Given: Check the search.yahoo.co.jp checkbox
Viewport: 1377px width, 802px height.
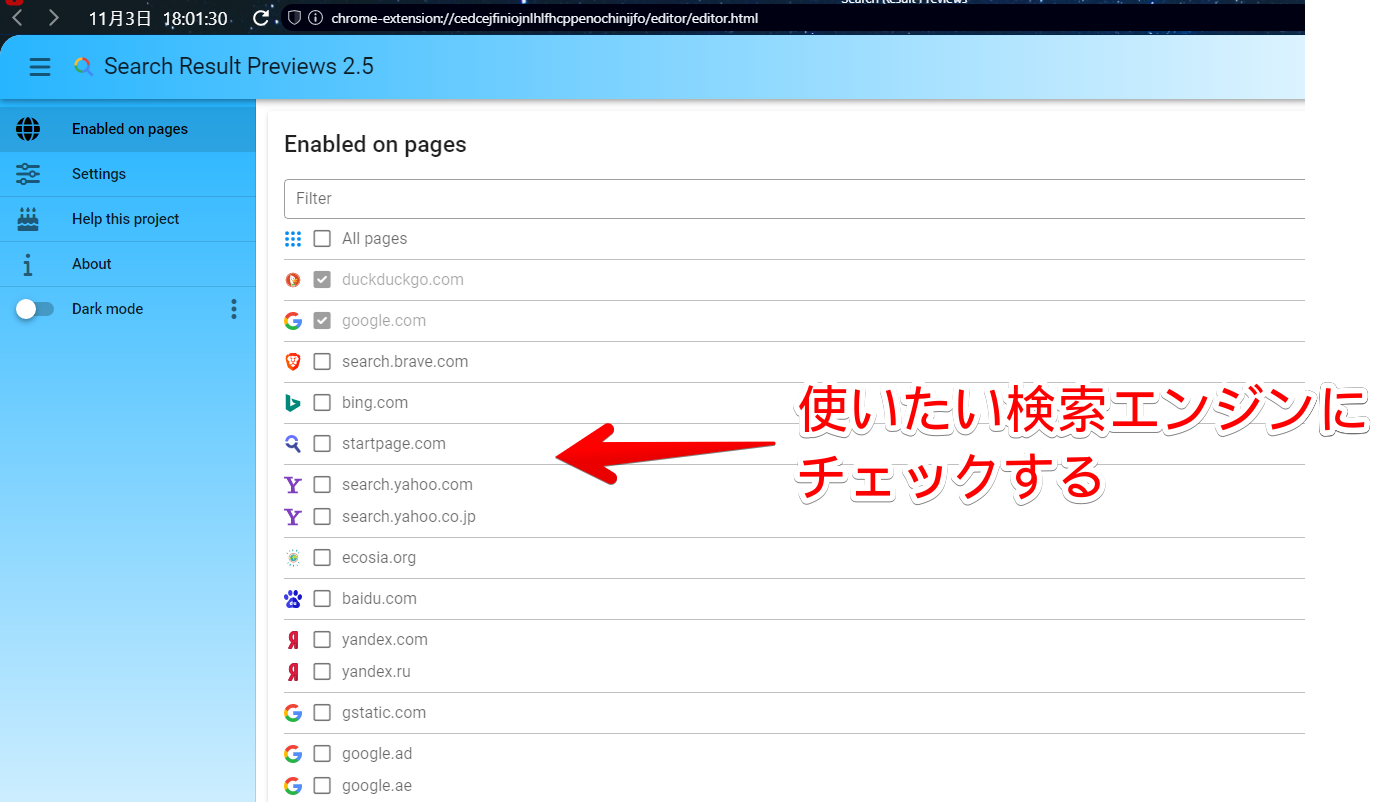Looking at the screenshot, I should coord(322,517).
